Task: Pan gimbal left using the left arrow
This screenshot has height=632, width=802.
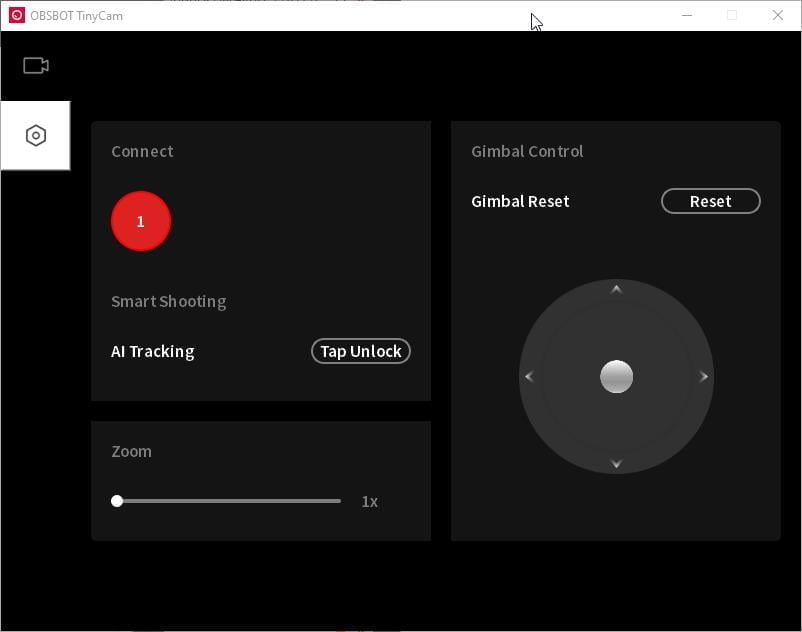Action: pos(529,377)
